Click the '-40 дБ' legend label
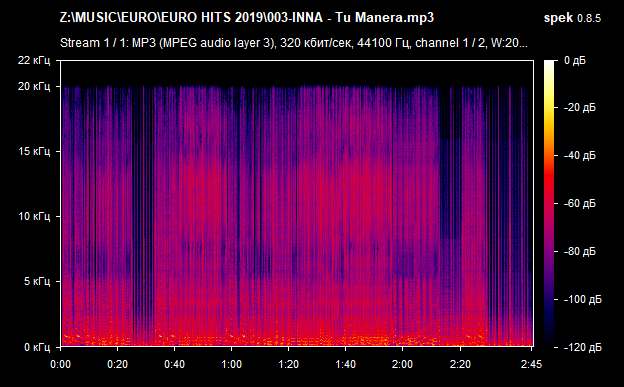This screenshot has width=624, height=387. (580, 155)
